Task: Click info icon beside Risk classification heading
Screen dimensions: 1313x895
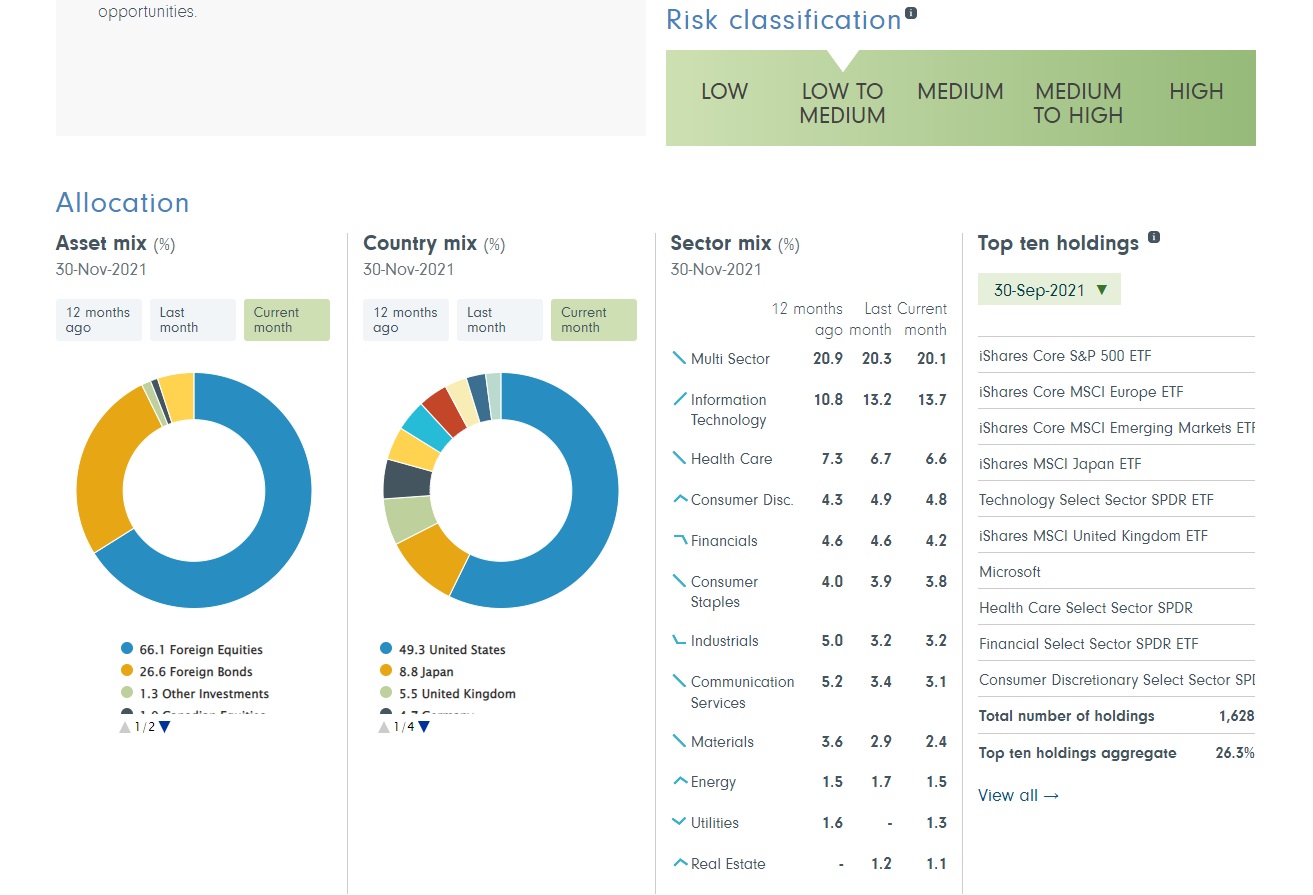Action: click(x=911, y=14)
